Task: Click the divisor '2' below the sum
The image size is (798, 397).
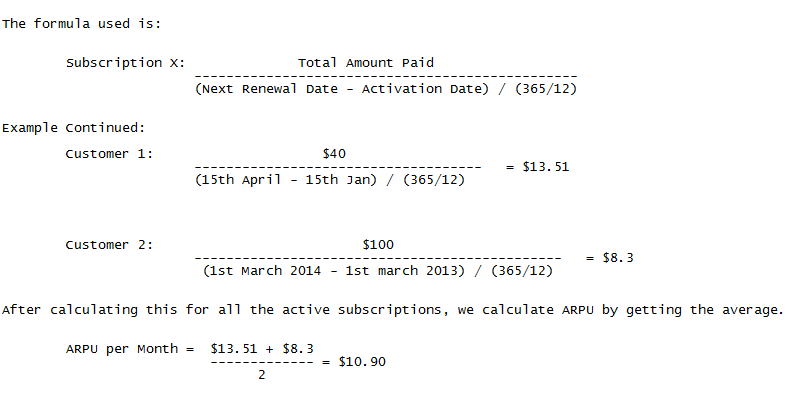Action: click(x=262, y=375)
